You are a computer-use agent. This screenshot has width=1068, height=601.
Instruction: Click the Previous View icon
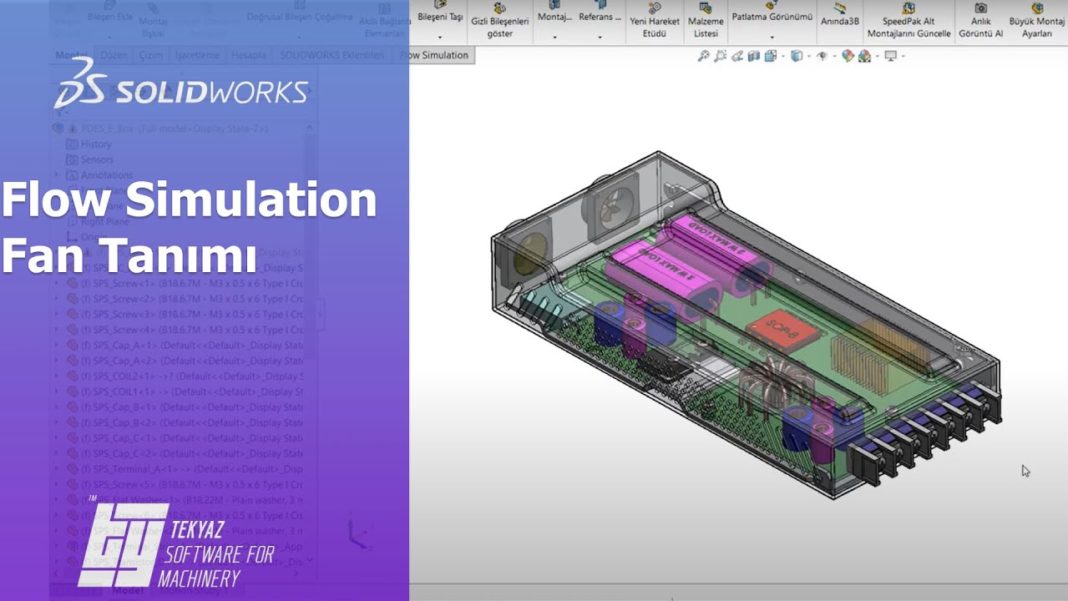737,56
